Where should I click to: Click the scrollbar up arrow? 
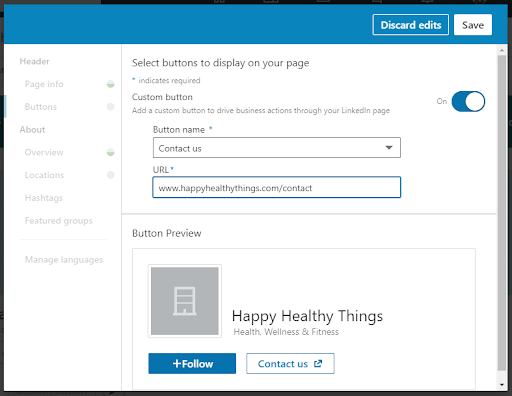pyautogui.click(x=502, y=50)
